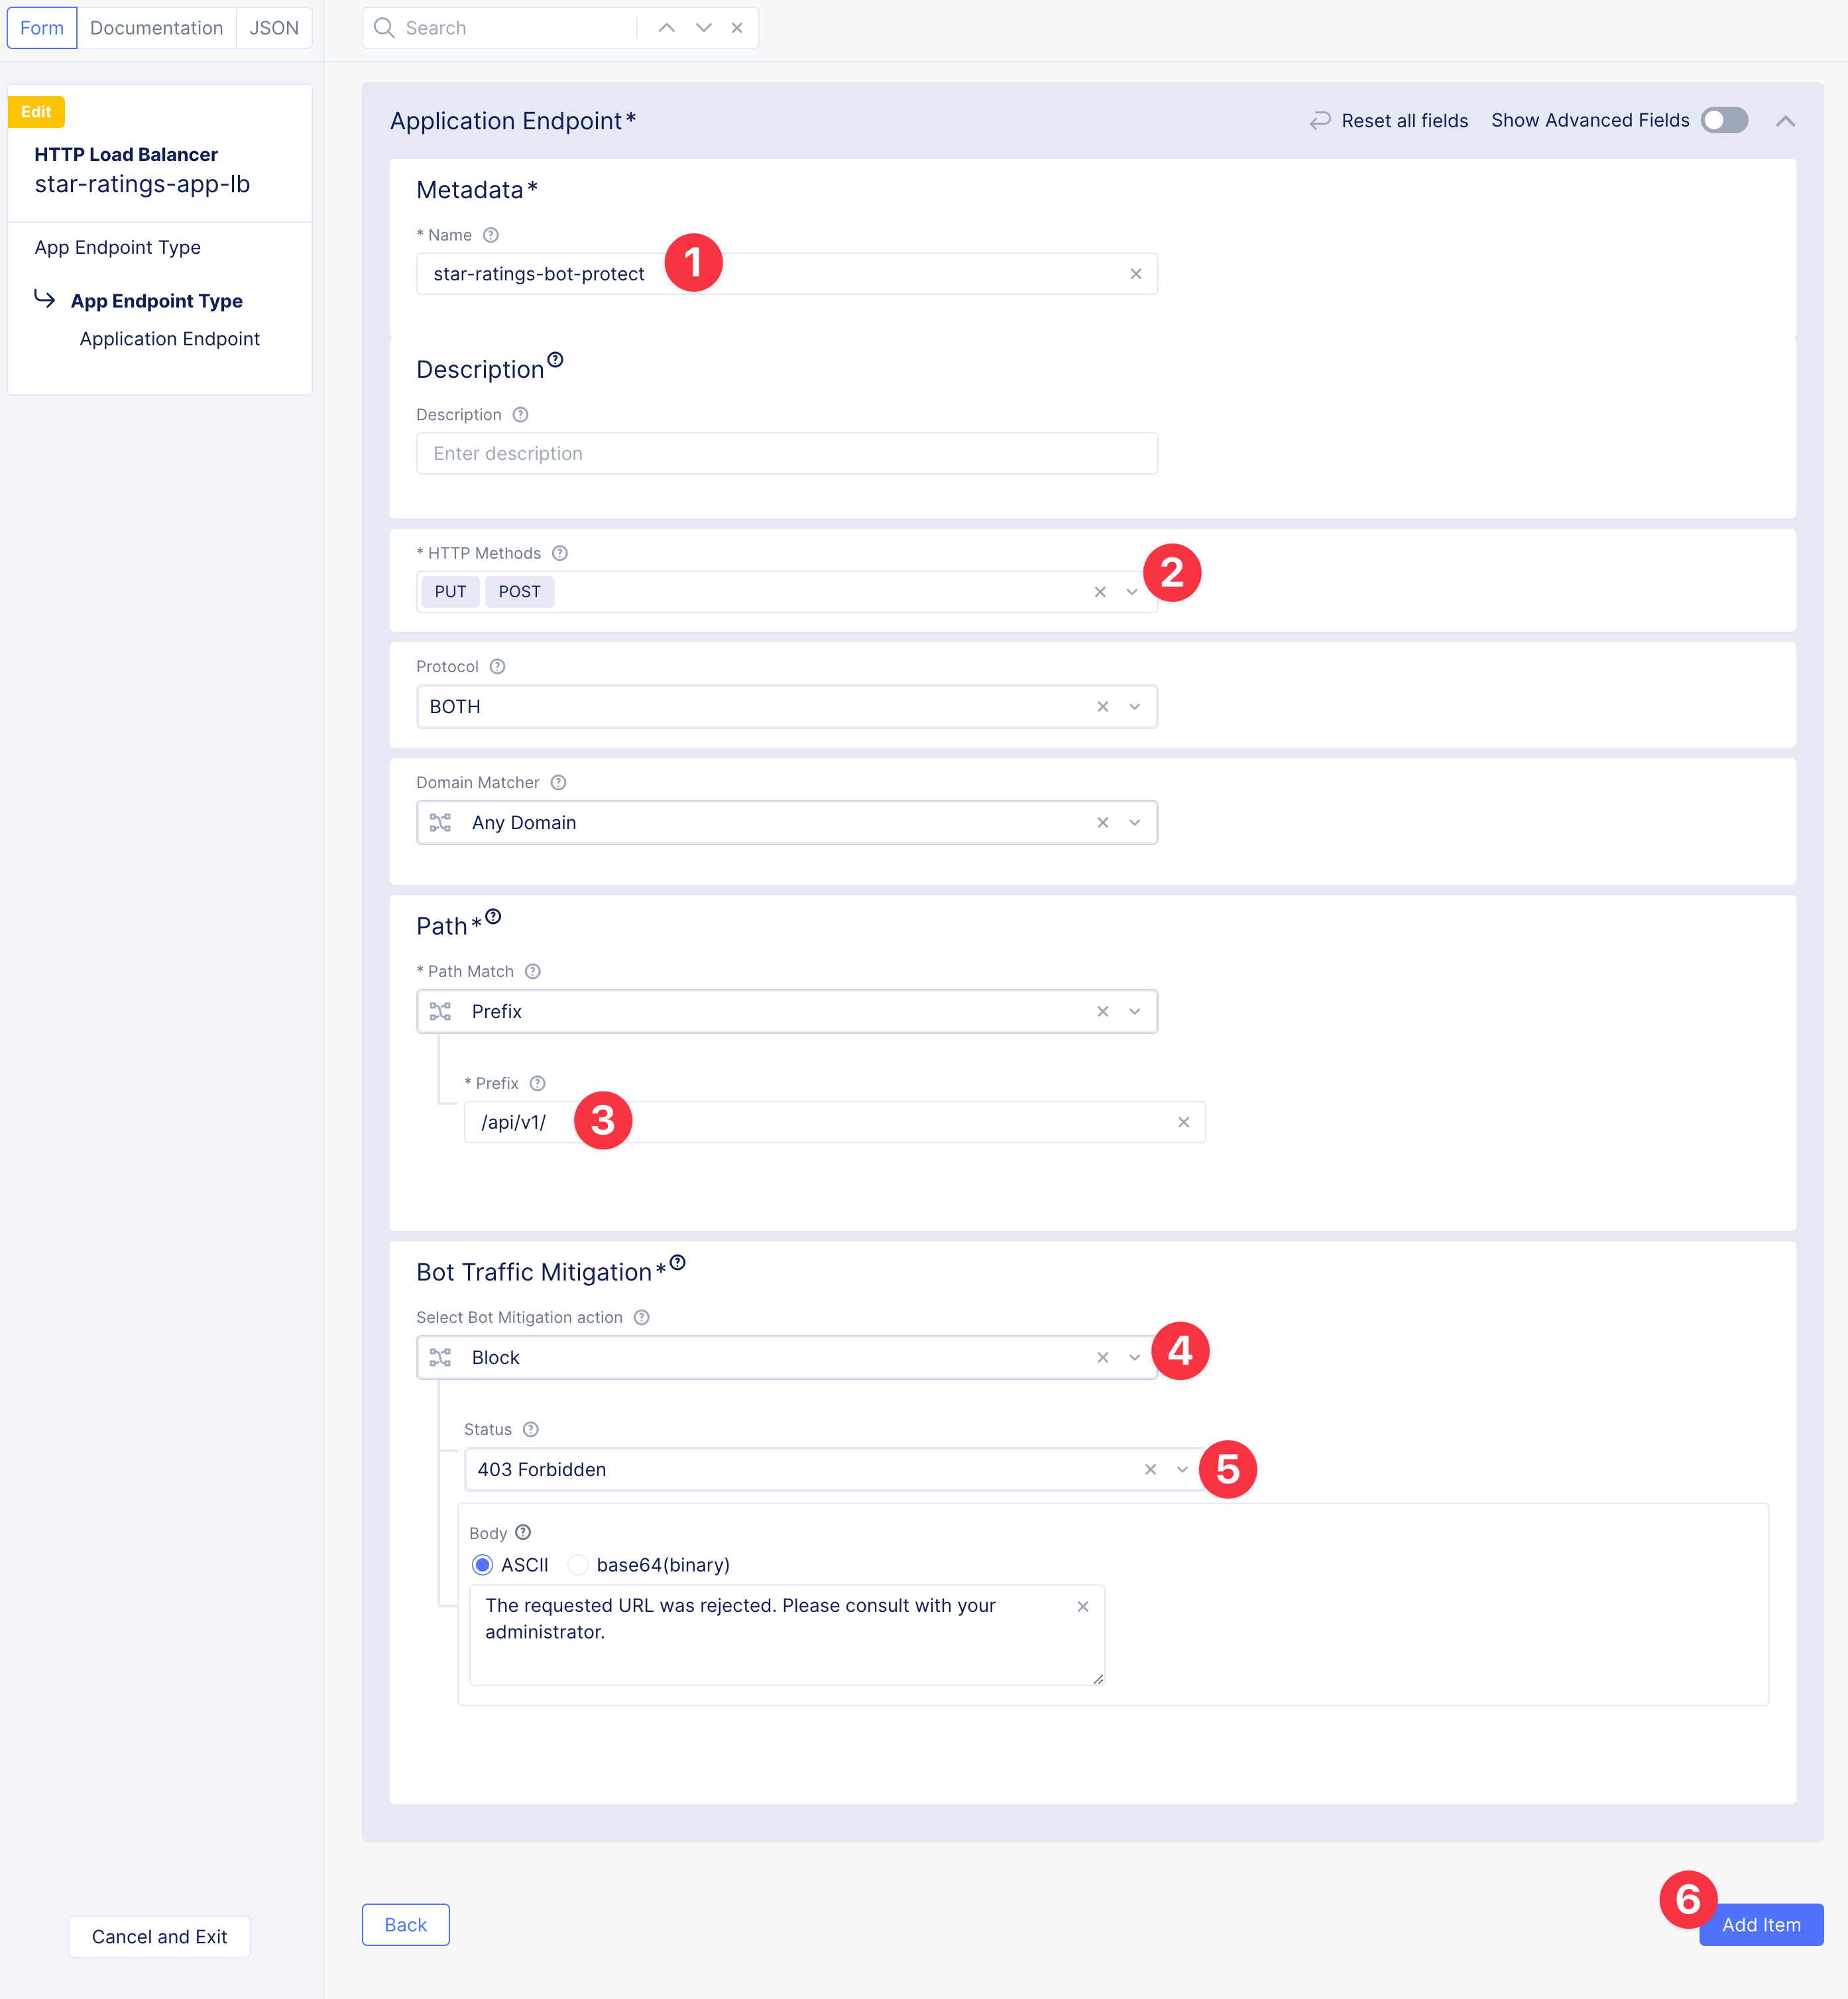
Task: Click the HTTP Methods help icon
Action: pos(560,553)
